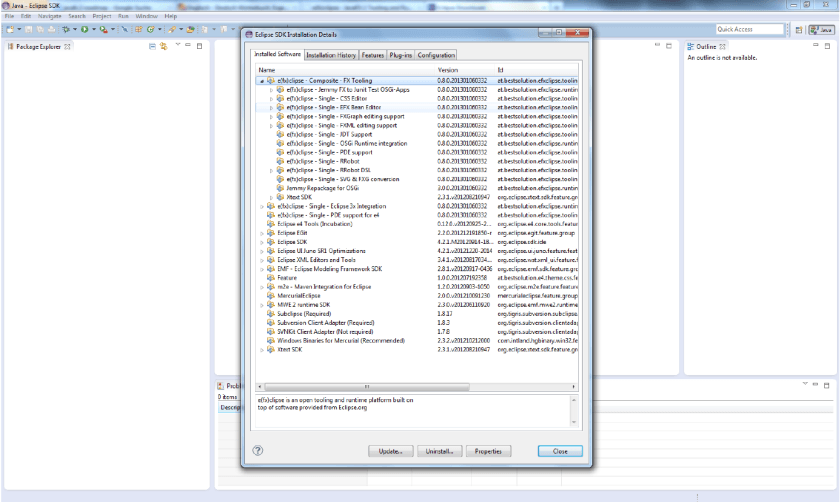
Task: Click the right arrow of the horizontal scrollbar
Action: 573,386
